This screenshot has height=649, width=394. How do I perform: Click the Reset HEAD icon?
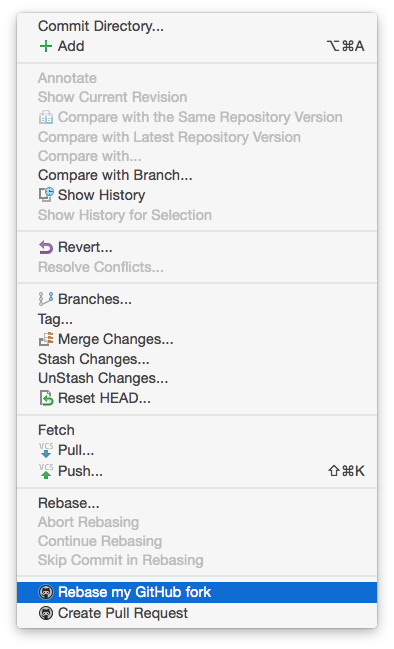46,398
